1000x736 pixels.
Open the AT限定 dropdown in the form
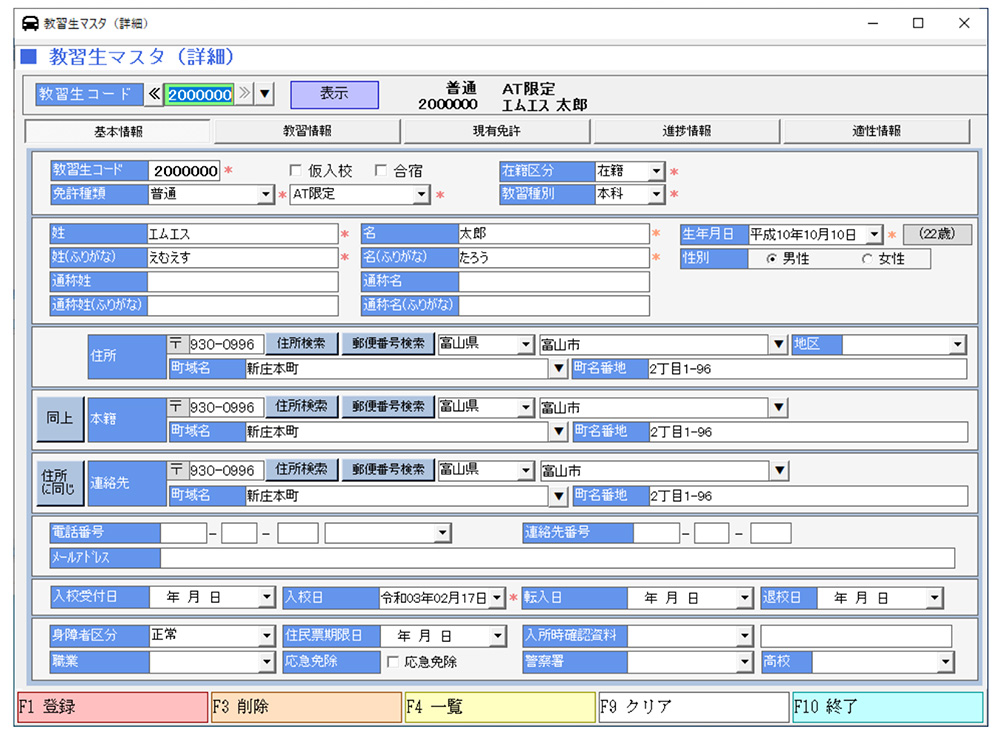422,194
